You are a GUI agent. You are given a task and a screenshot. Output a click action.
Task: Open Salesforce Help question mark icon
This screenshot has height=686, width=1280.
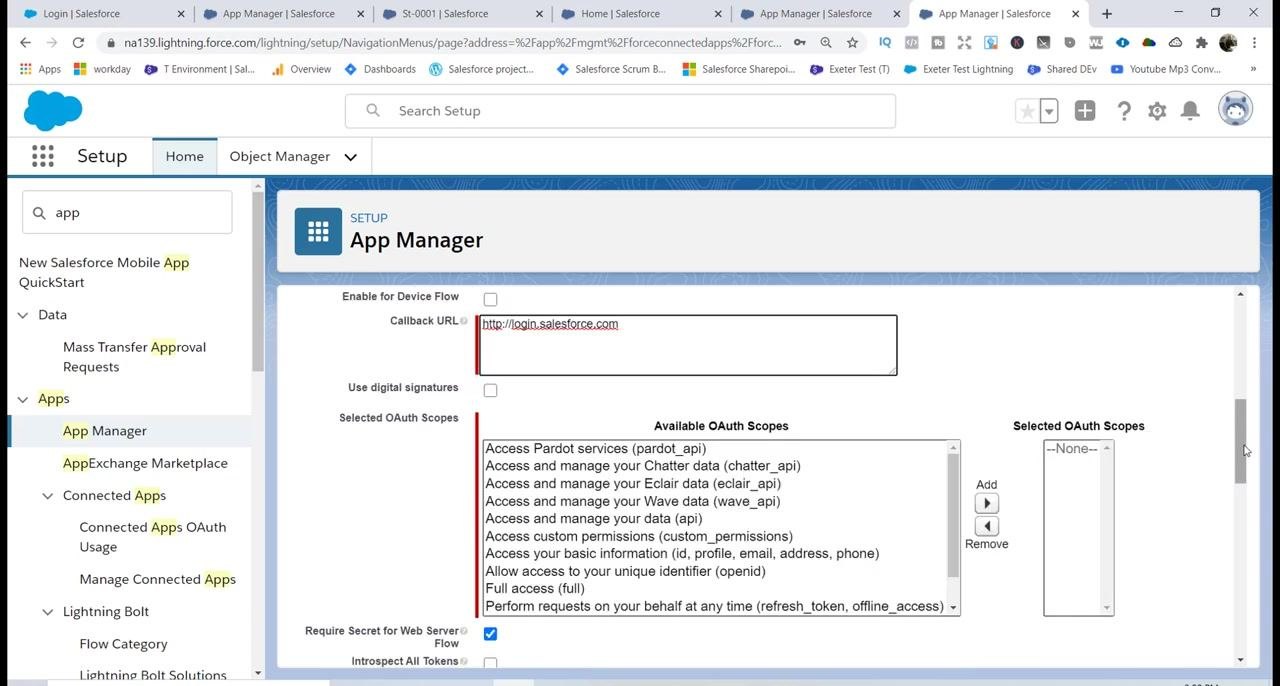(x=1124, y=111)
